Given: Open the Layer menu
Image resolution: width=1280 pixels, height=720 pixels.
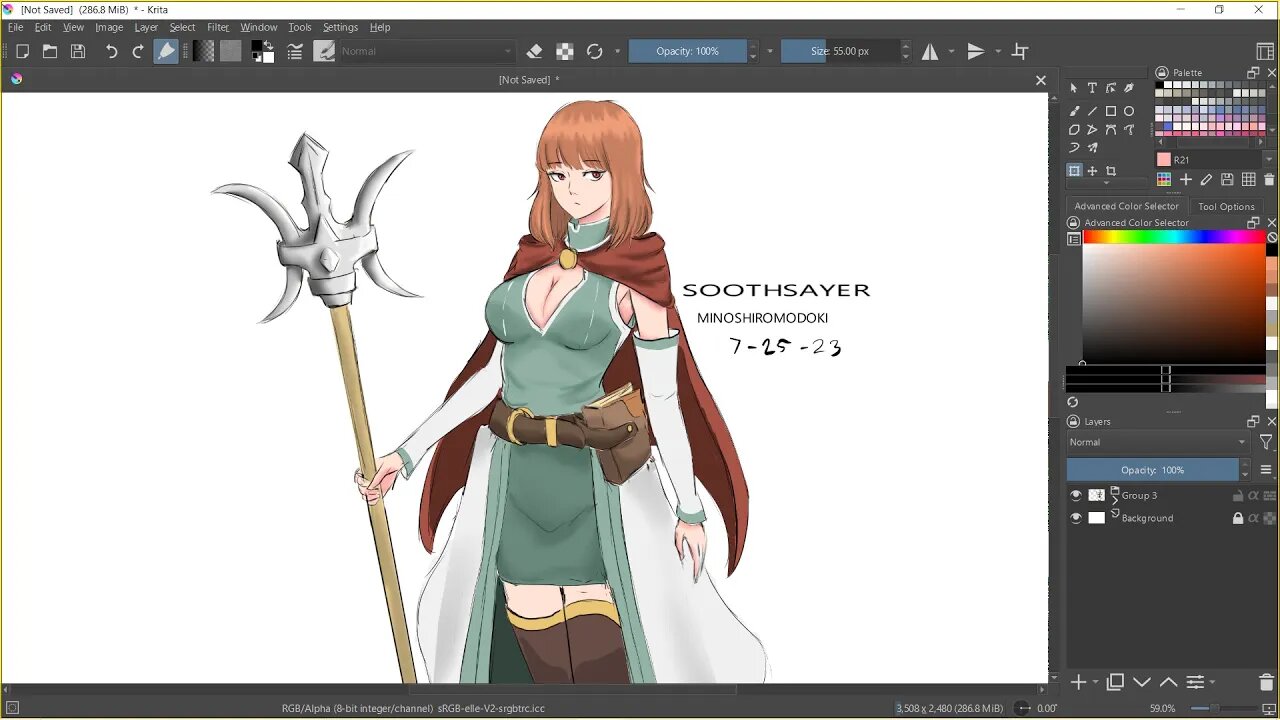Looking at the screenshot, I should tap(146, 27).
